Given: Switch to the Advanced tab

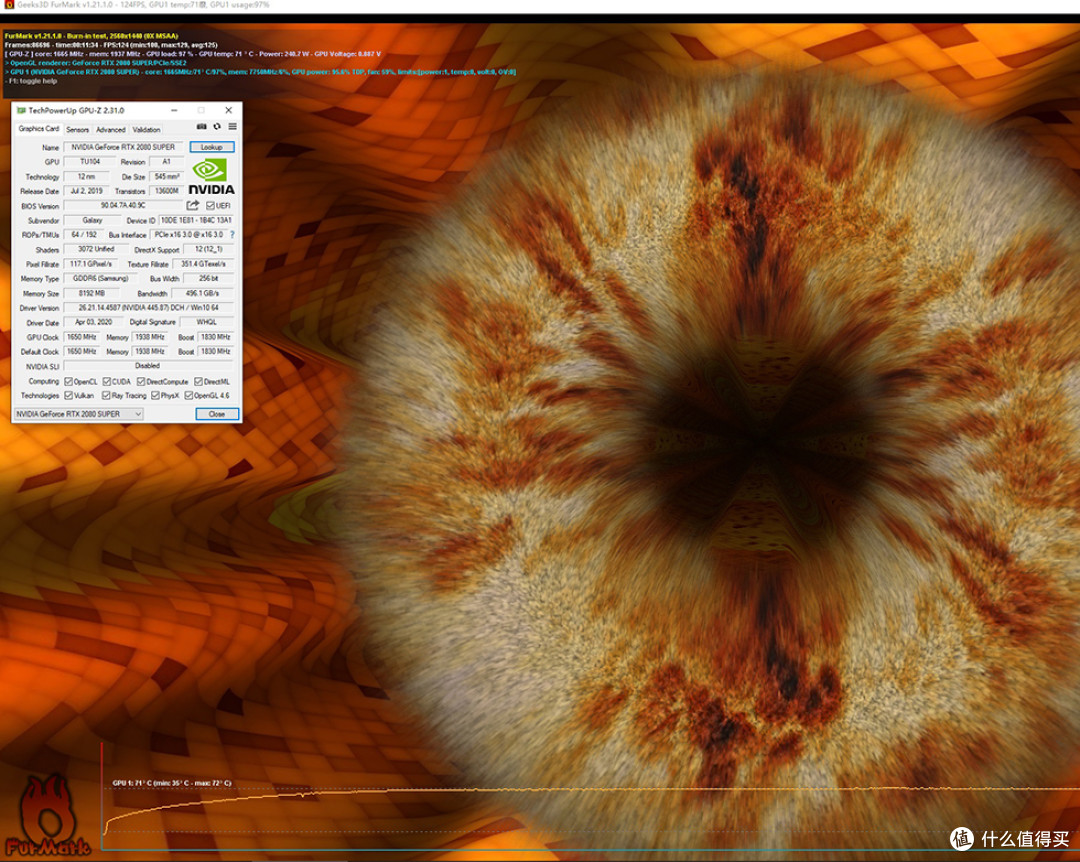Looking at the screenshot, I should tap(110, 130).
